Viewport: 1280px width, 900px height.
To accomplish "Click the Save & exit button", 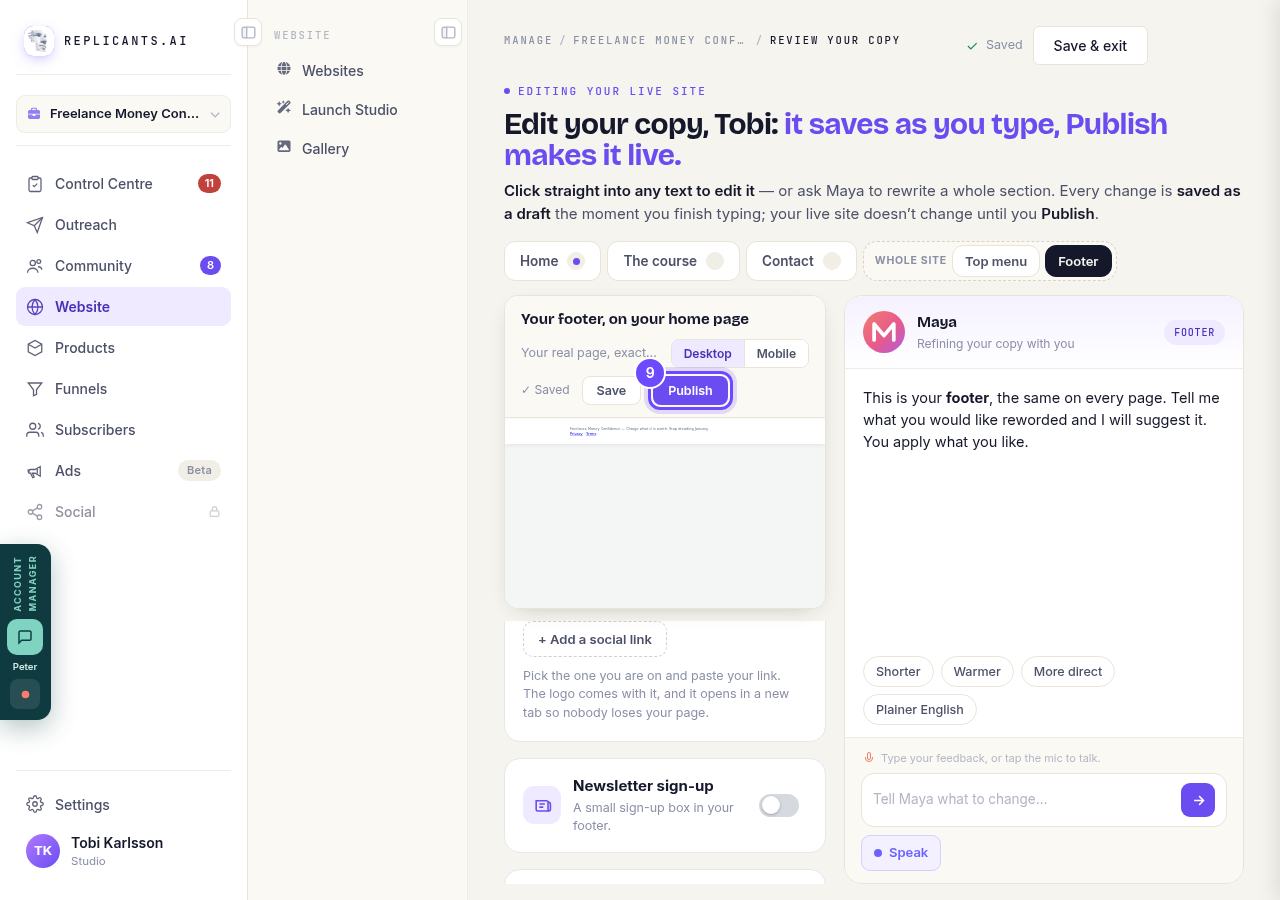I will point(1090,46).
